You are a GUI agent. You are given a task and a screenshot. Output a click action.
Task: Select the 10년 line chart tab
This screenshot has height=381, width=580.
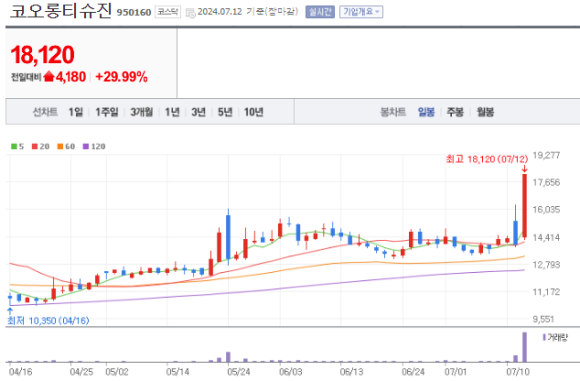pos(253,112)
